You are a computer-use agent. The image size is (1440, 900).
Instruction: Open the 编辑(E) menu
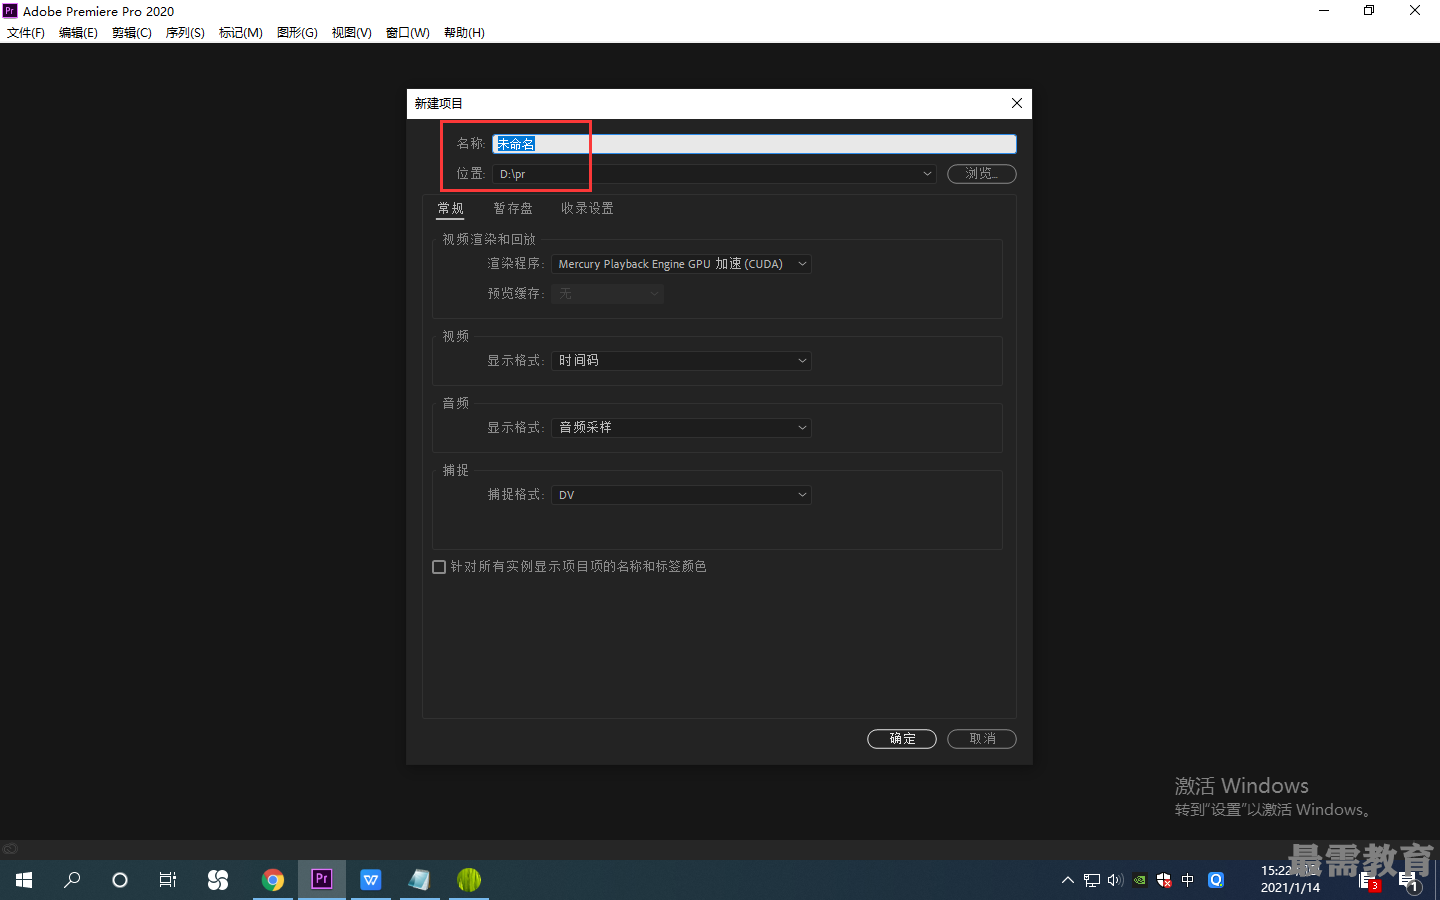click(x=78, y=33)
